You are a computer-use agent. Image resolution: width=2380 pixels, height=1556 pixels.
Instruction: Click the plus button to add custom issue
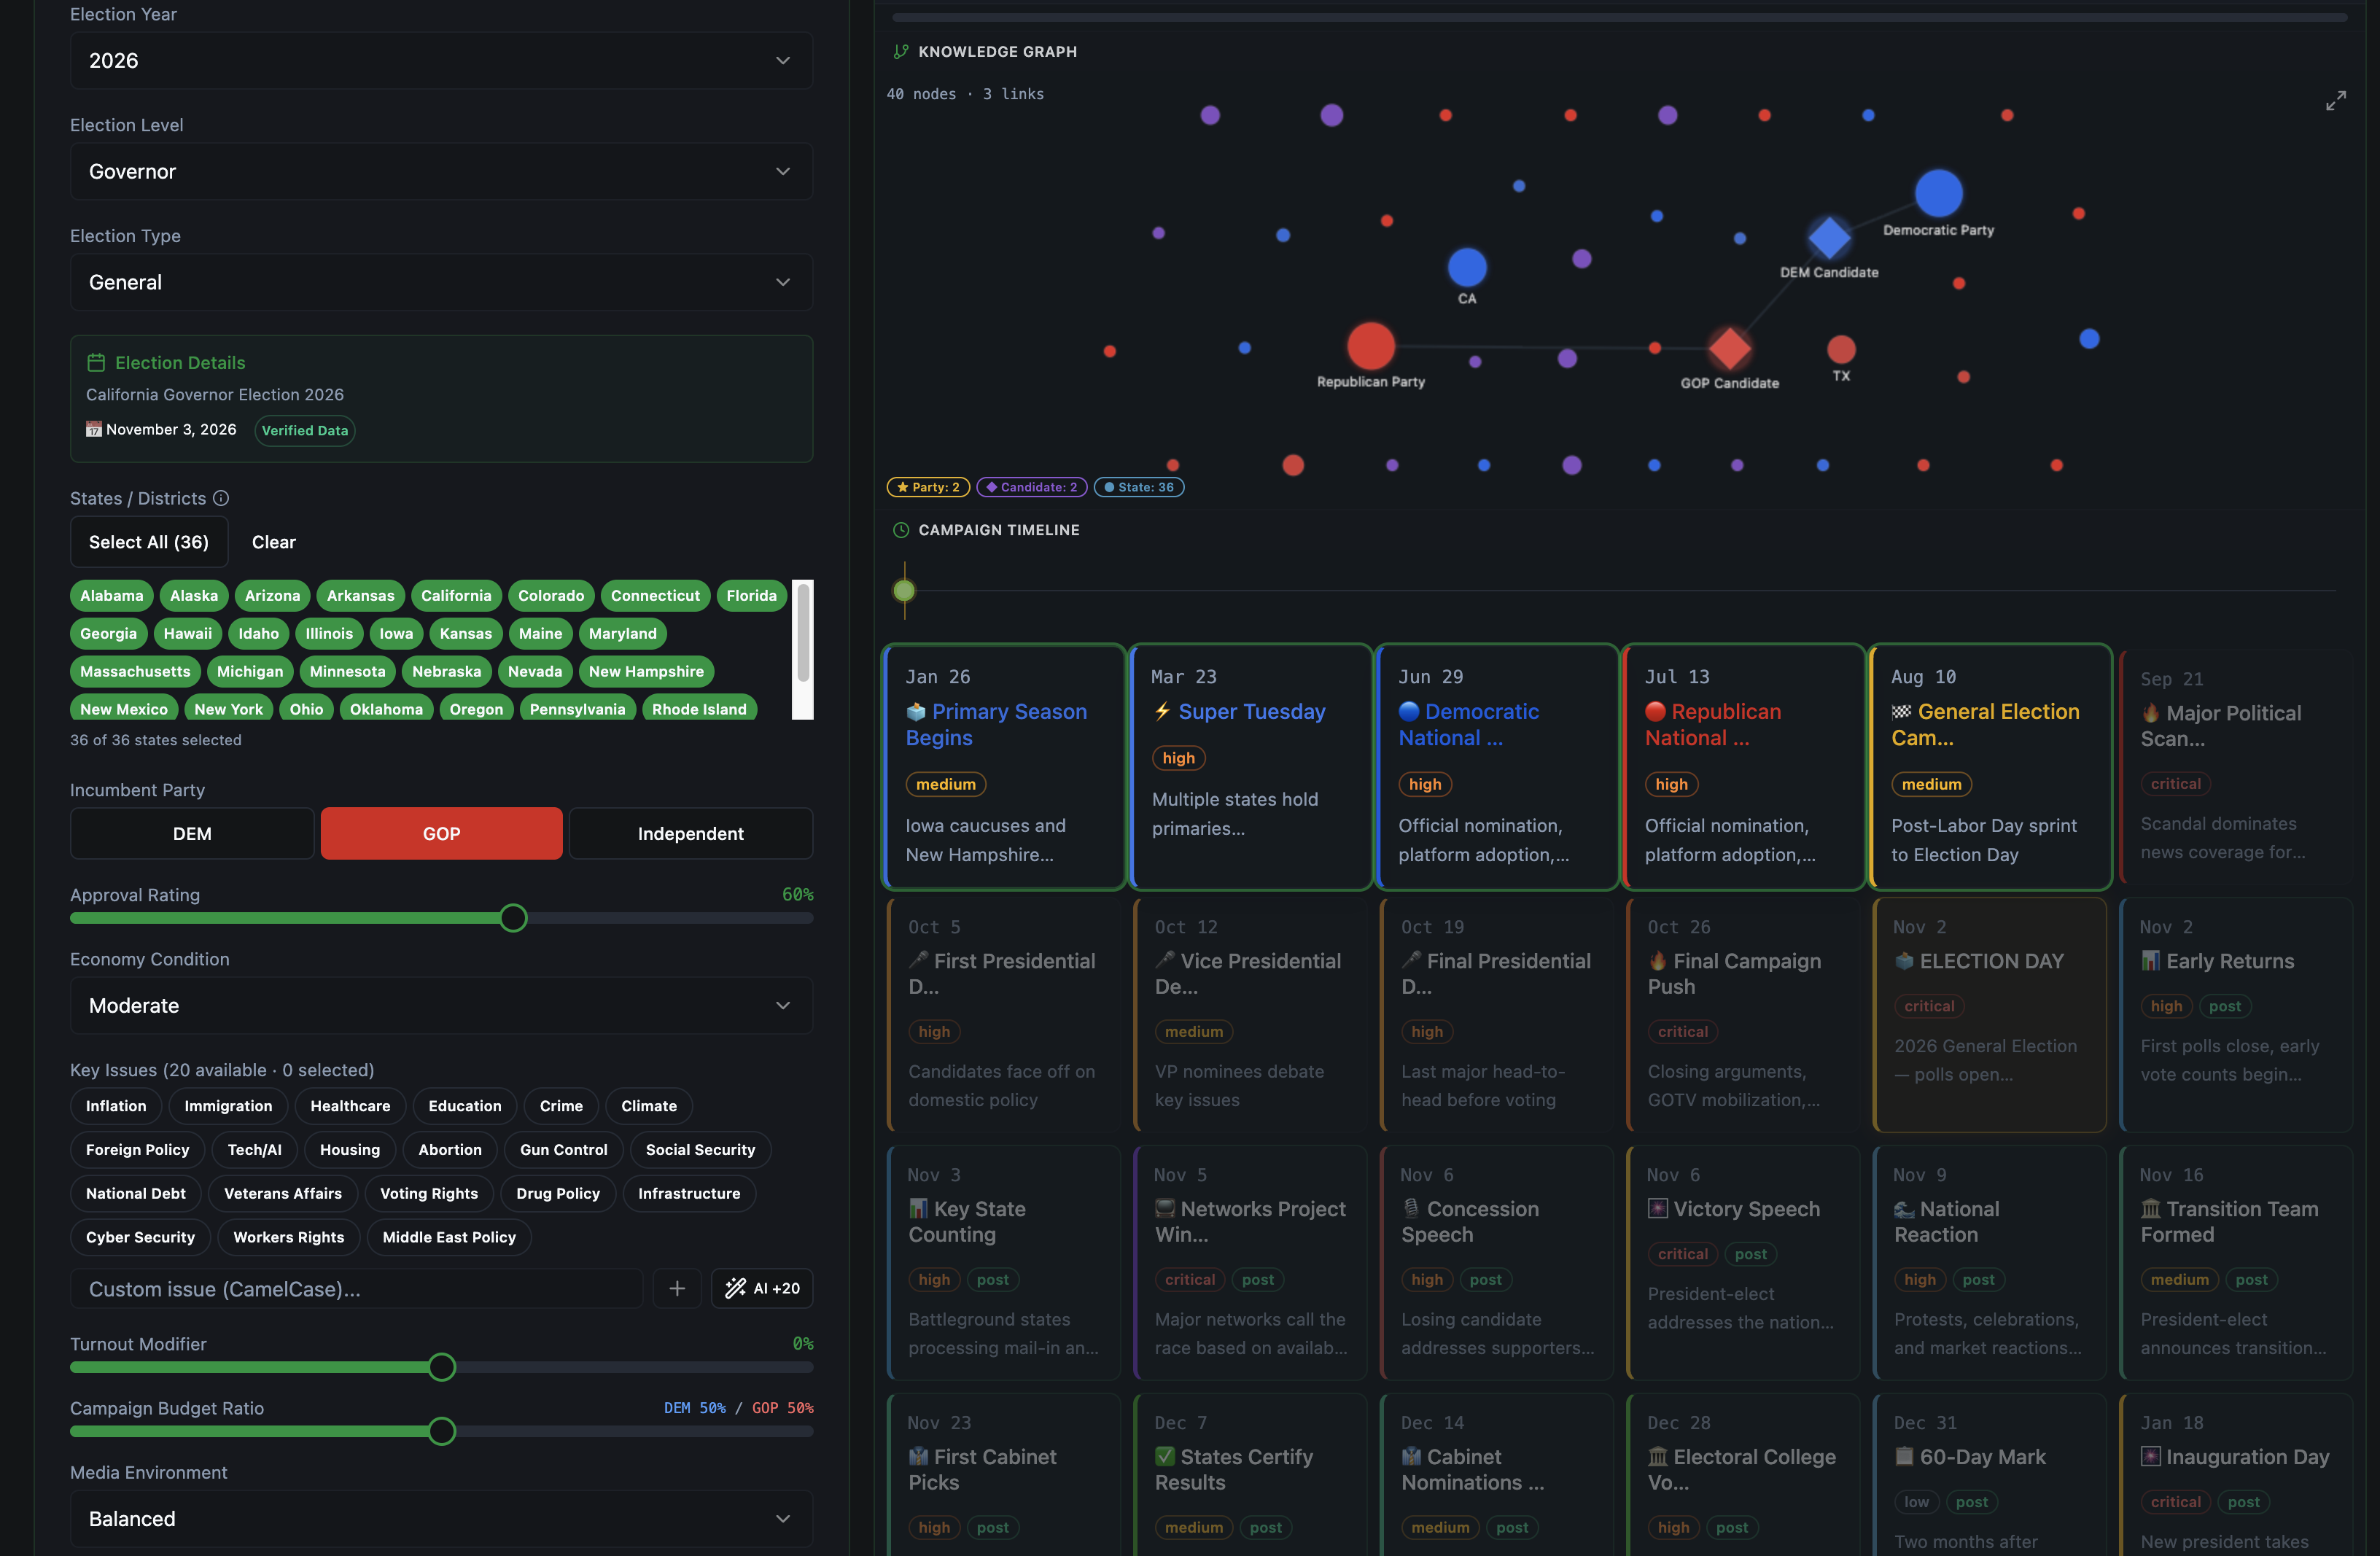tap(677, 1288)
